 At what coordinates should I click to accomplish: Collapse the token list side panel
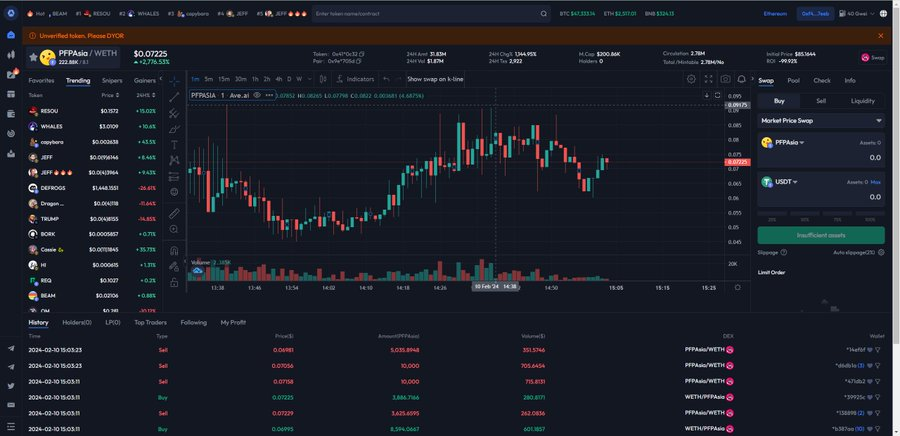(161, 79)
